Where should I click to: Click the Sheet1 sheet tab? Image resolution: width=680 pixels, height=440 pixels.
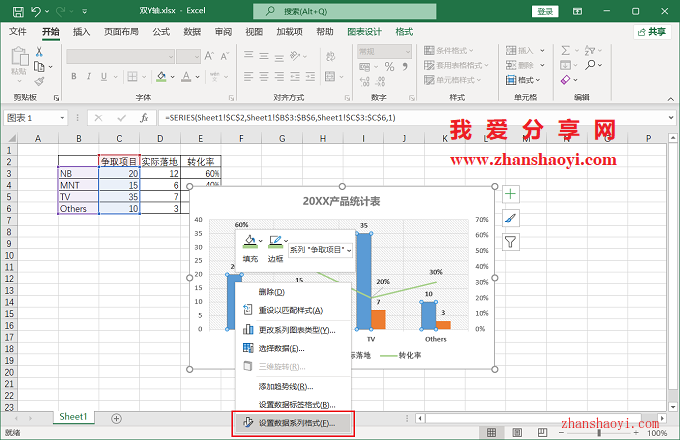[x=73, y=417]
